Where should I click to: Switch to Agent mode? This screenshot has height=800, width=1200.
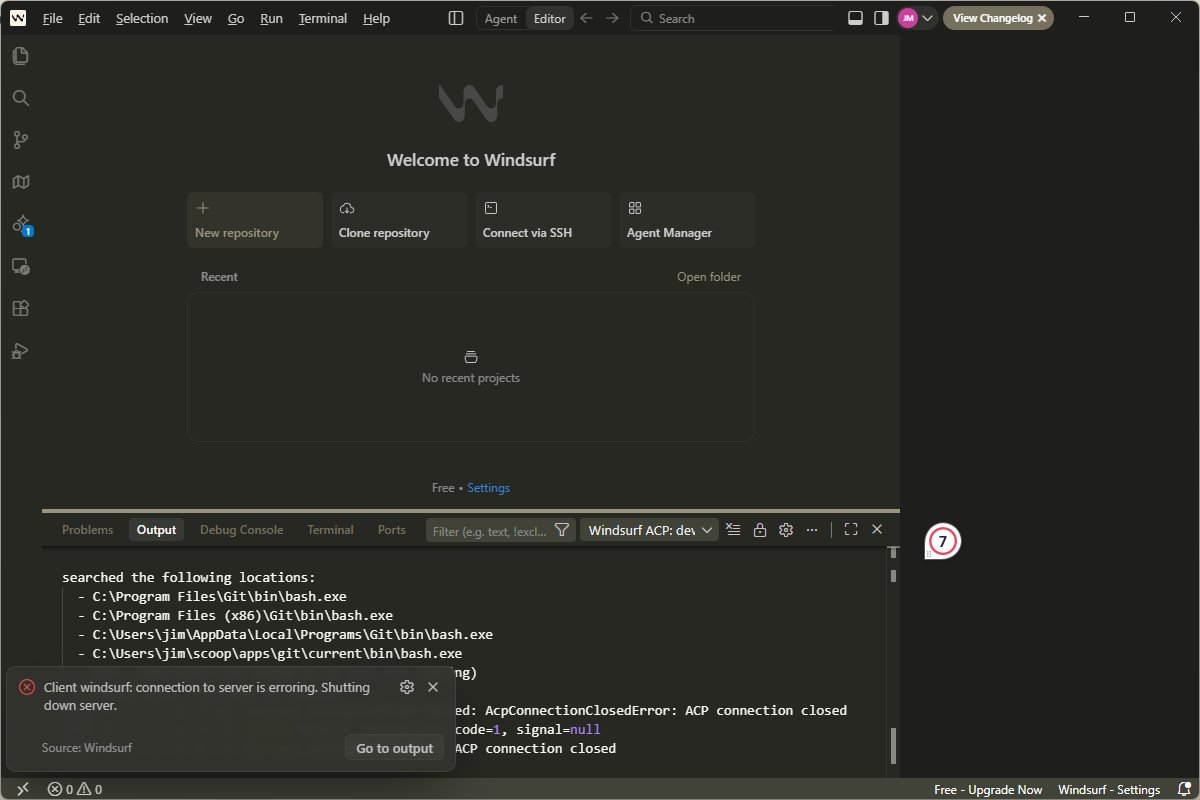click(501, 18)
